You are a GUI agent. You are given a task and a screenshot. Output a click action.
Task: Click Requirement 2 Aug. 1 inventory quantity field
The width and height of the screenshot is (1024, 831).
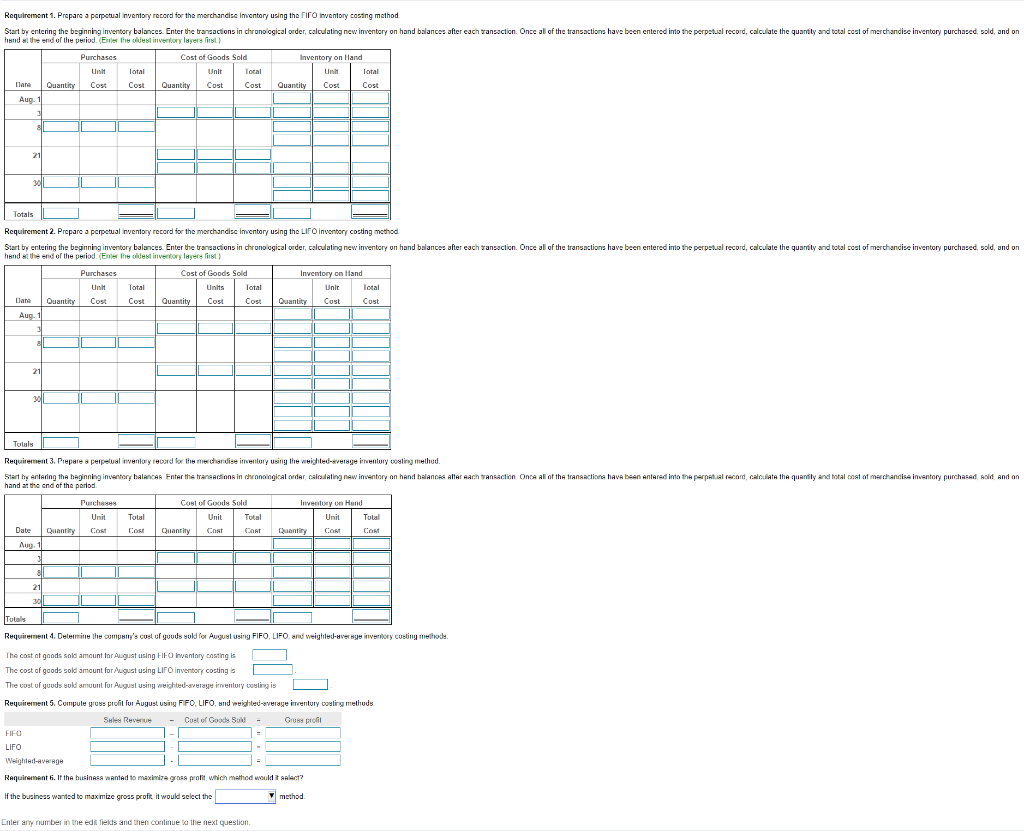pos(293,314)
